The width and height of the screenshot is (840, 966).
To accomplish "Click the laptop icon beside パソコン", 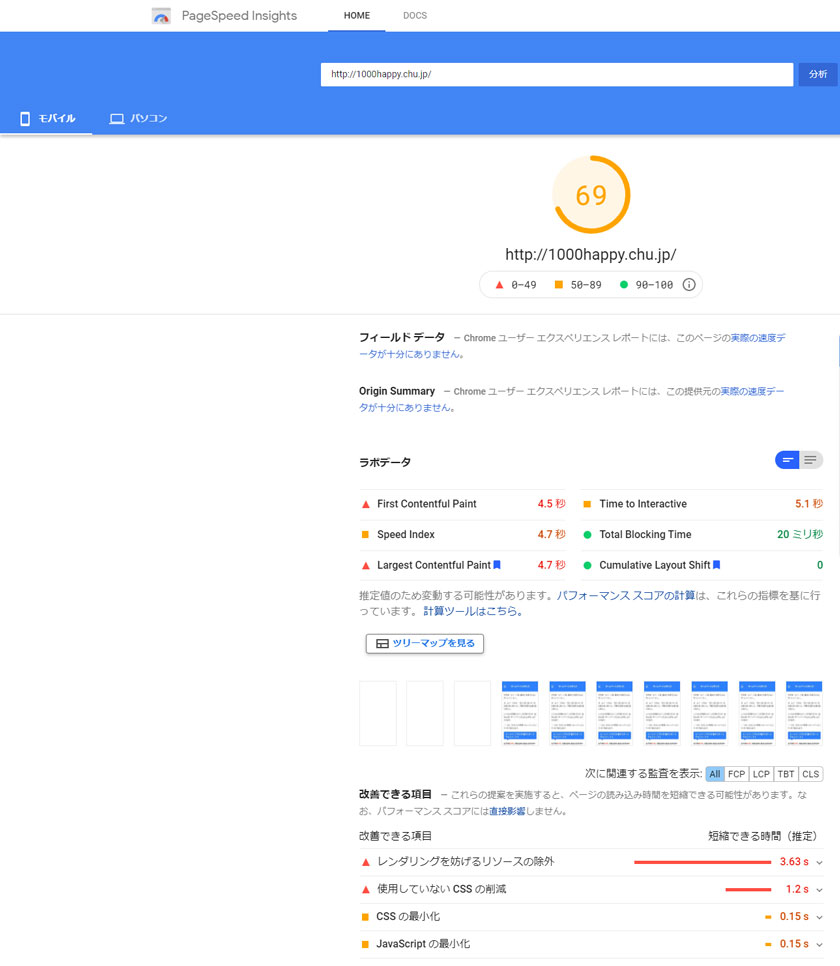I will pos(116,119).
